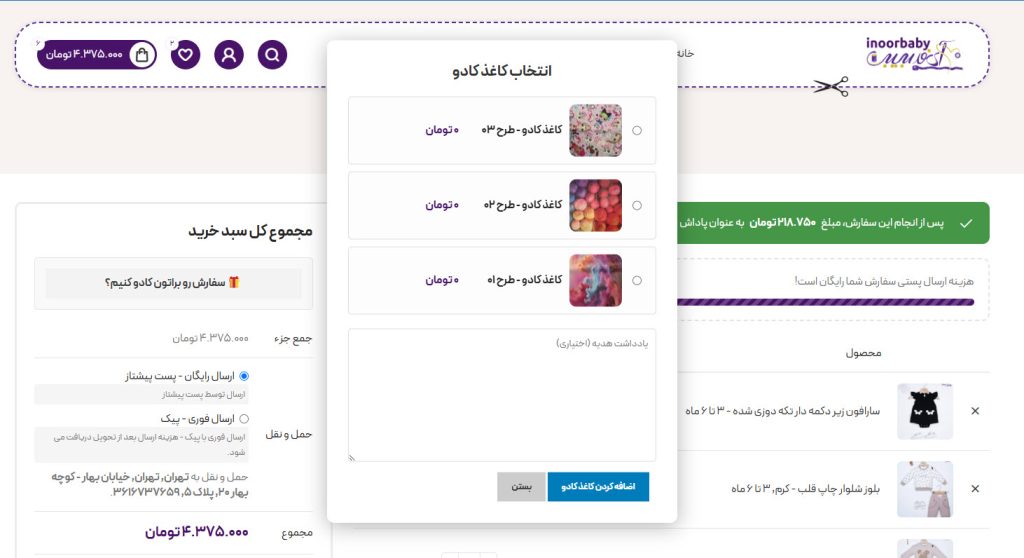Type in the optional gift note field

502,395
